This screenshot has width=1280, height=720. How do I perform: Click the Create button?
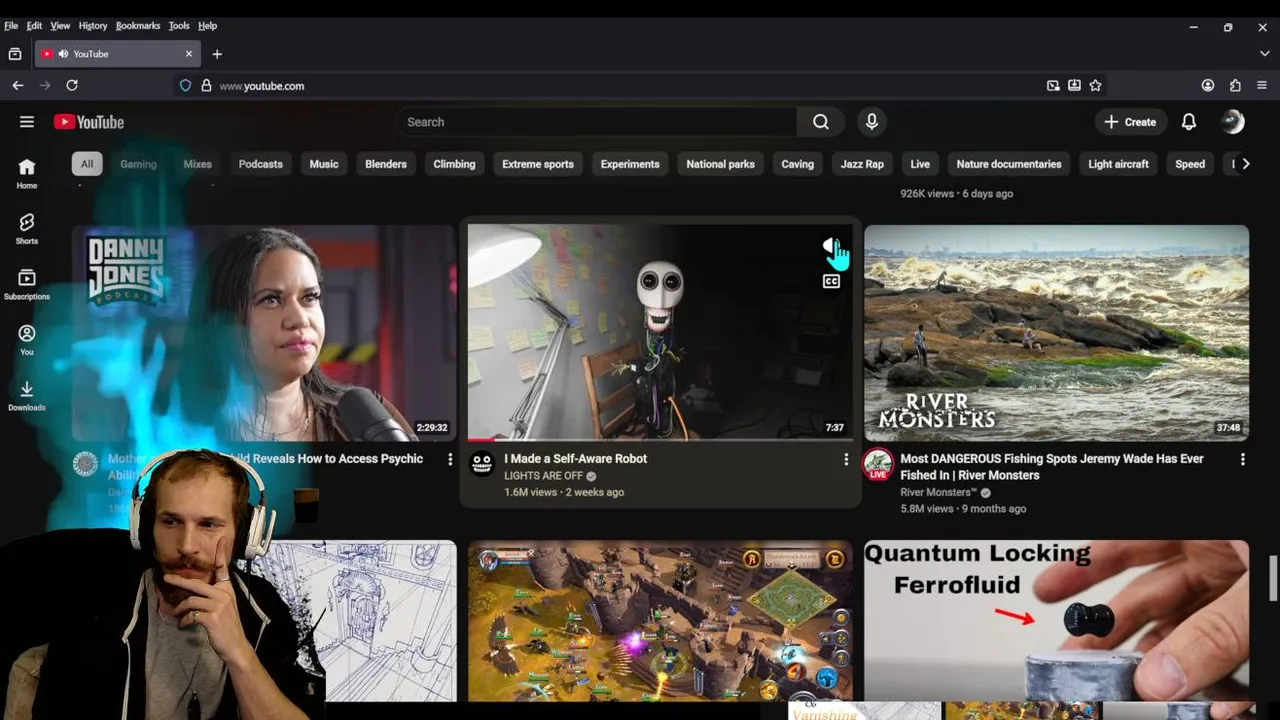[1130, 122]
